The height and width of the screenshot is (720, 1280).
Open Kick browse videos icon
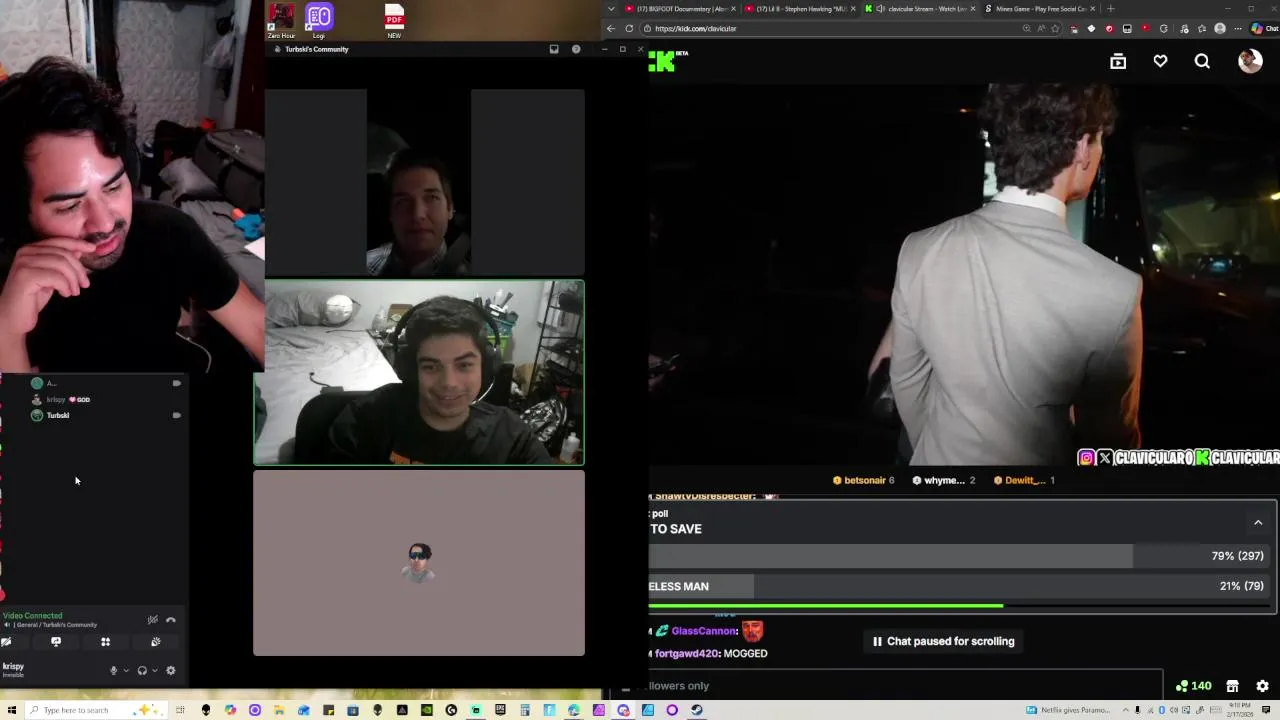1118,61
